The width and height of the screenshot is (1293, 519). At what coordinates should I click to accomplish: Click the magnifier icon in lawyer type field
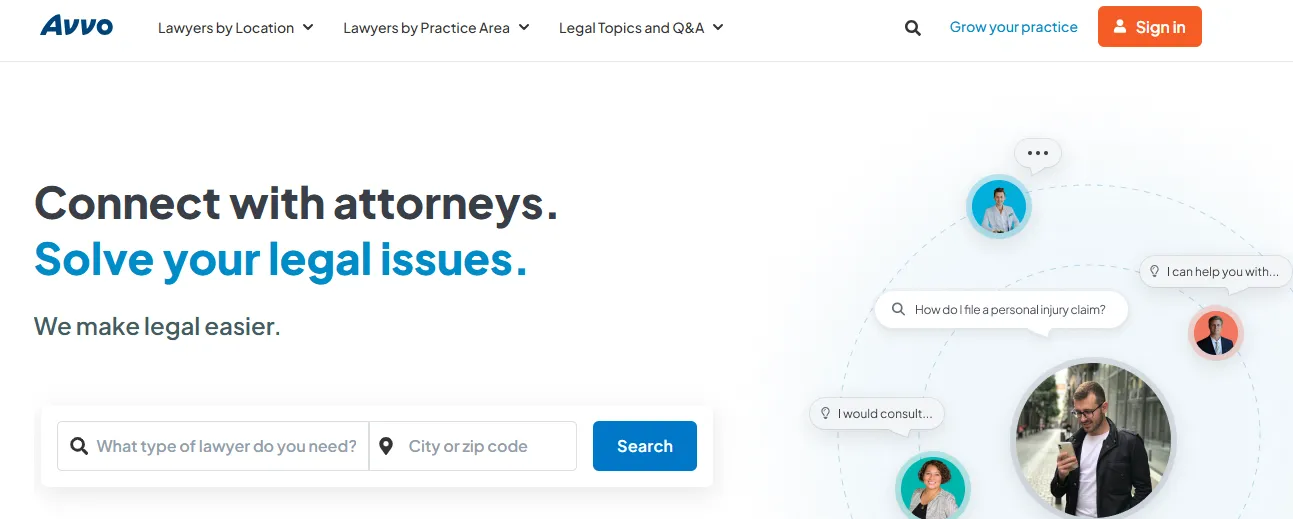pos(78,446)
